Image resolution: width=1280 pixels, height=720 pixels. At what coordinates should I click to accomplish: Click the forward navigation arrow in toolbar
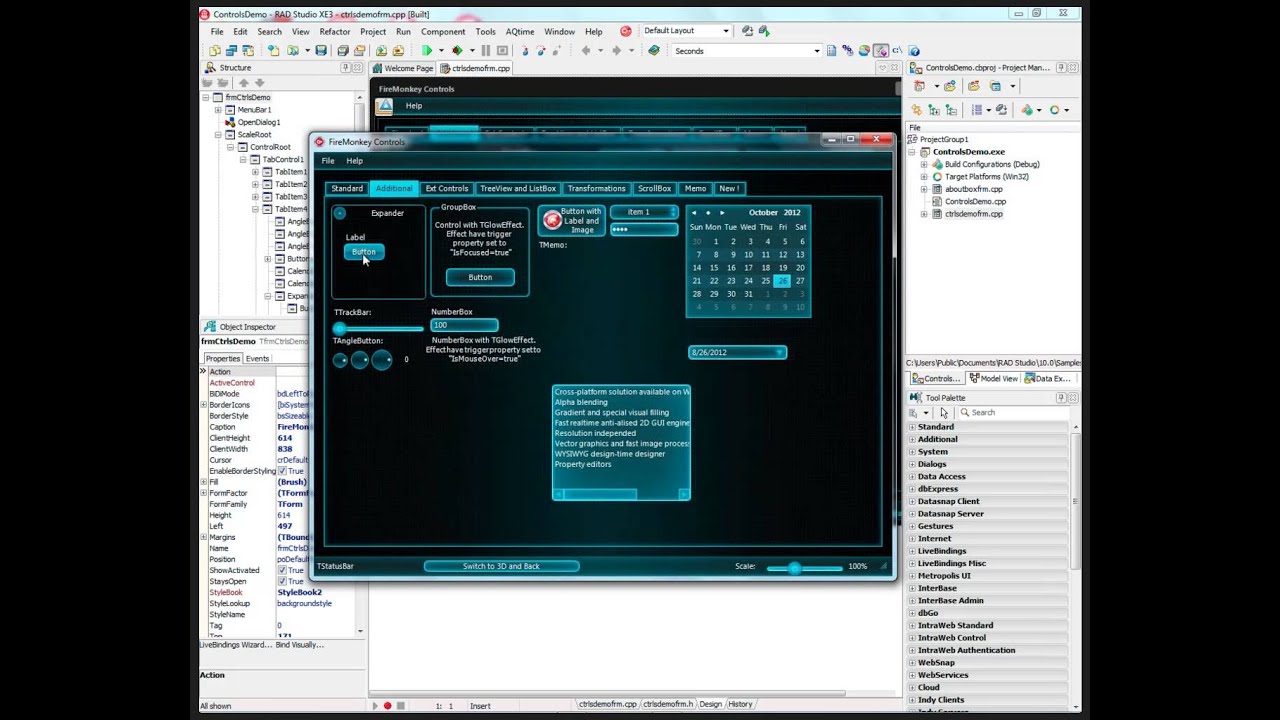pos(616,50)
